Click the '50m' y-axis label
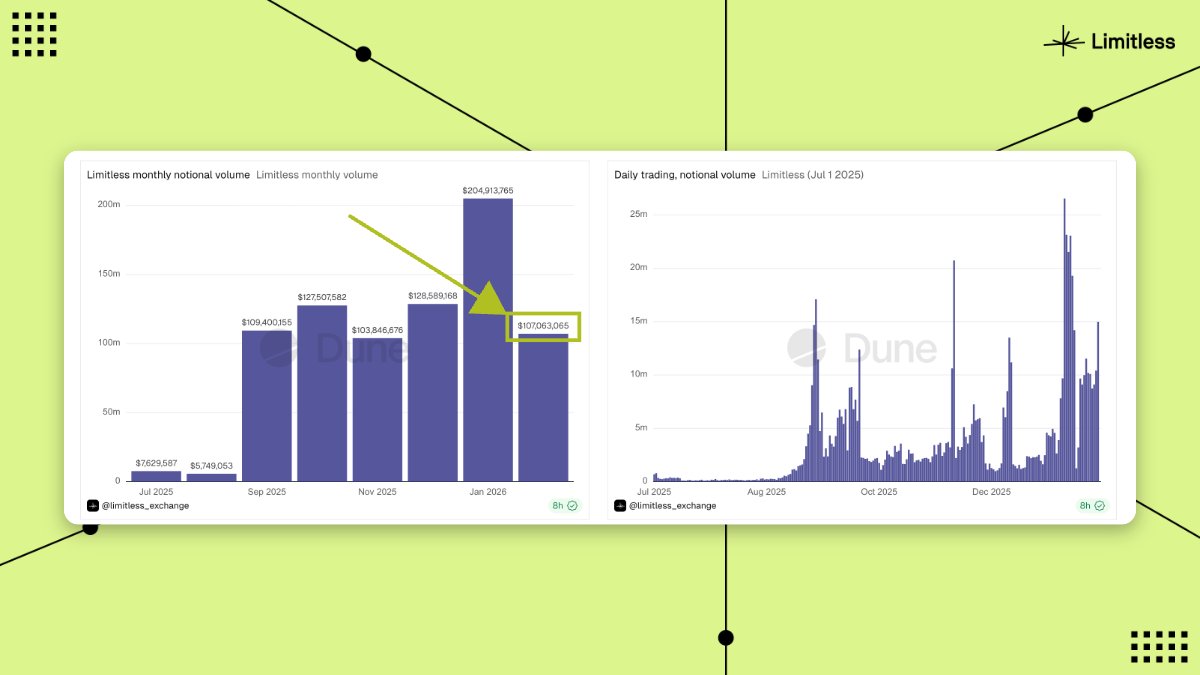The image size is (1200, 675). 110,412
